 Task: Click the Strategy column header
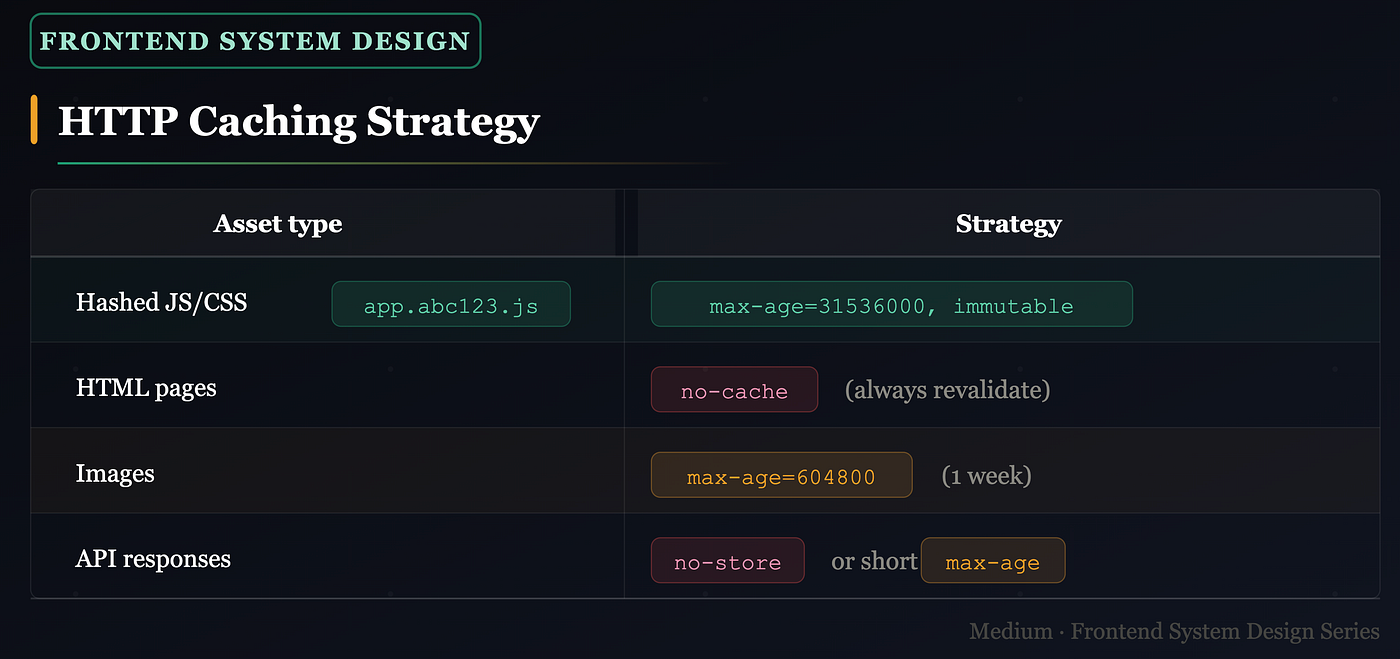pyautogui.click(x=1008, y=224)
